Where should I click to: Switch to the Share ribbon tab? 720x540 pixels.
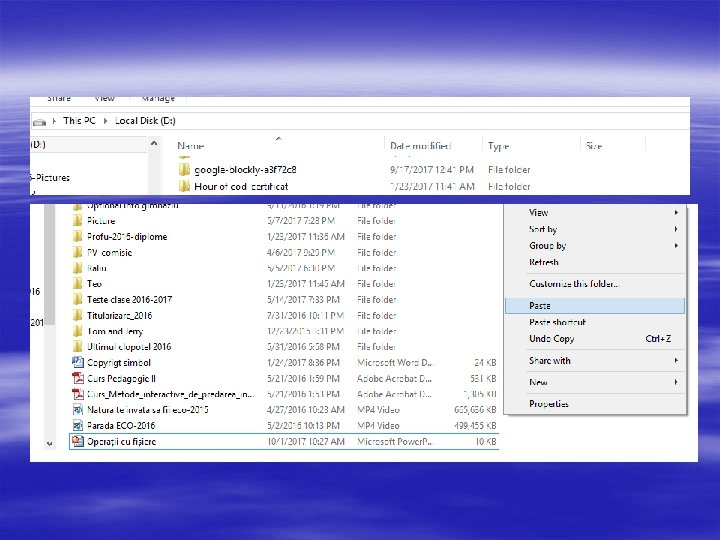point(59,99)
